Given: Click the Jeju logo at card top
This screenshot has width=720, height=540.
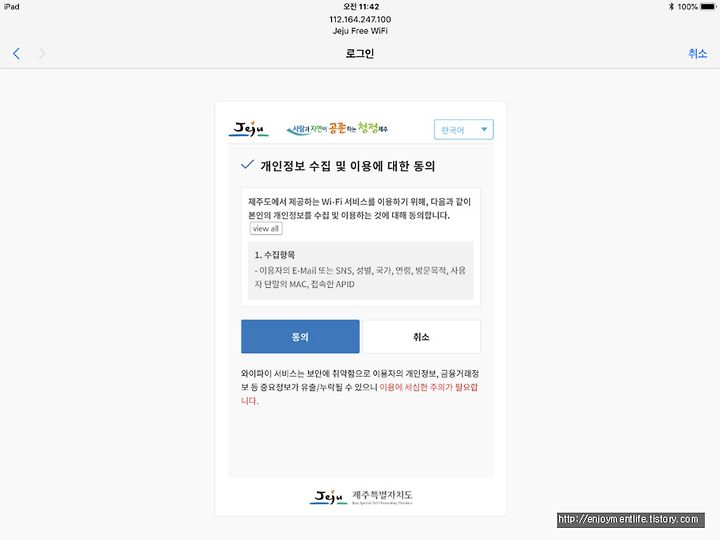Looking at the screenshot, I should click(x=248, y=129).
